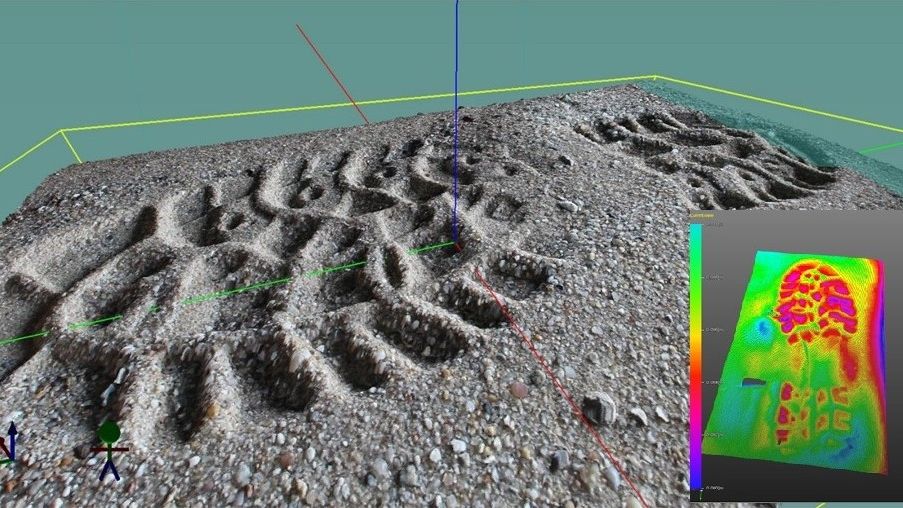
Task: Click the large pale pebble in the foreground
Action: 598,407
